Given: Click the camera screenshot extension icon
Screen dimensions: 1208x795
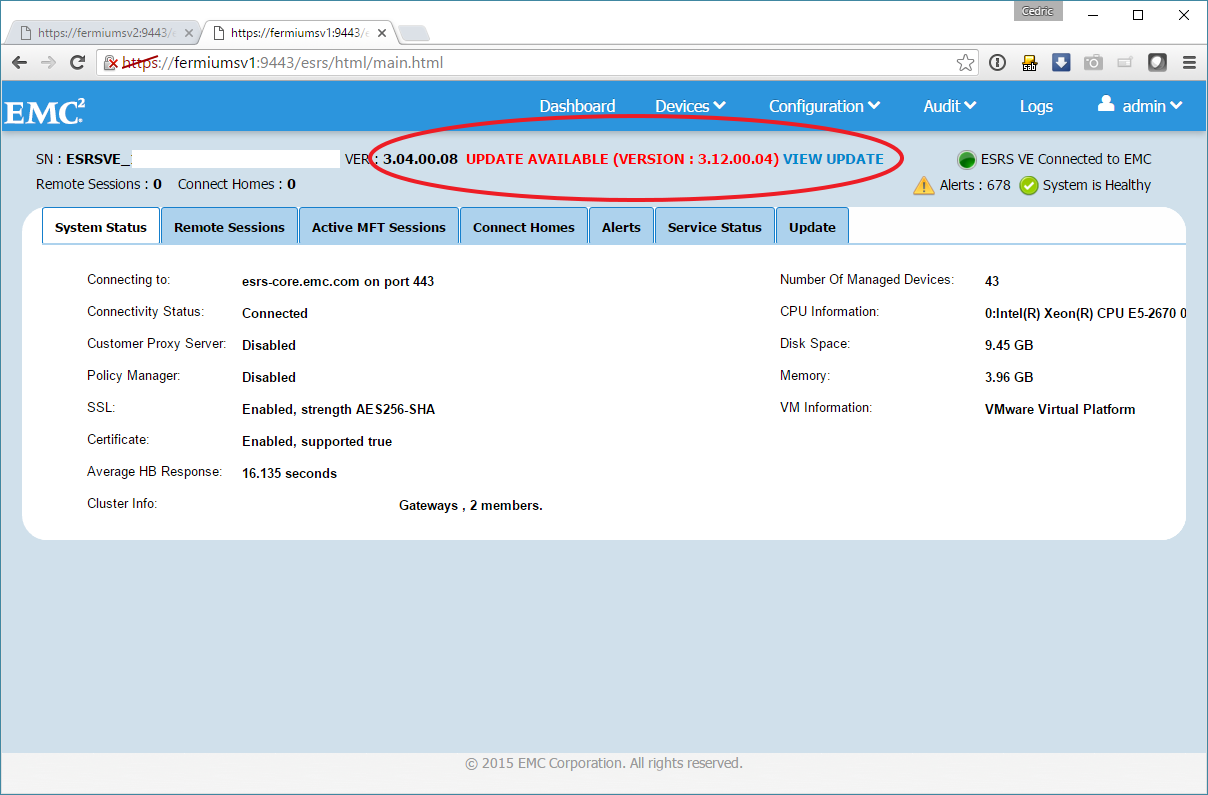Looking at the screenshot, I should (x=1093, y=63).
